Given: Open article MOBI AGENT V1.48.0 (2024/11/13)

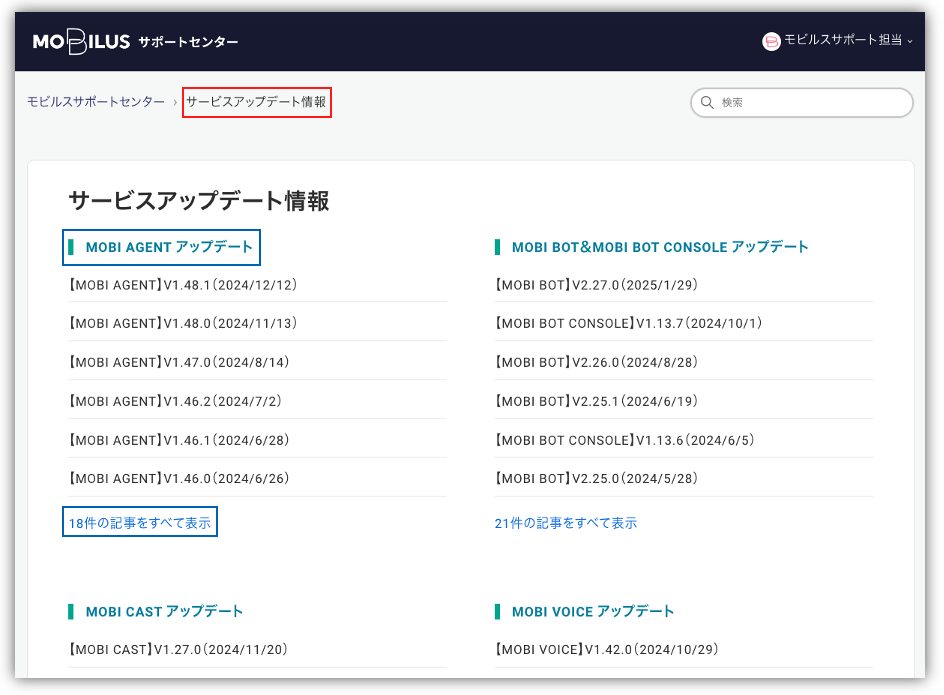Looking at the screenshot, I should pyautogui.click(x=183, y=323).
